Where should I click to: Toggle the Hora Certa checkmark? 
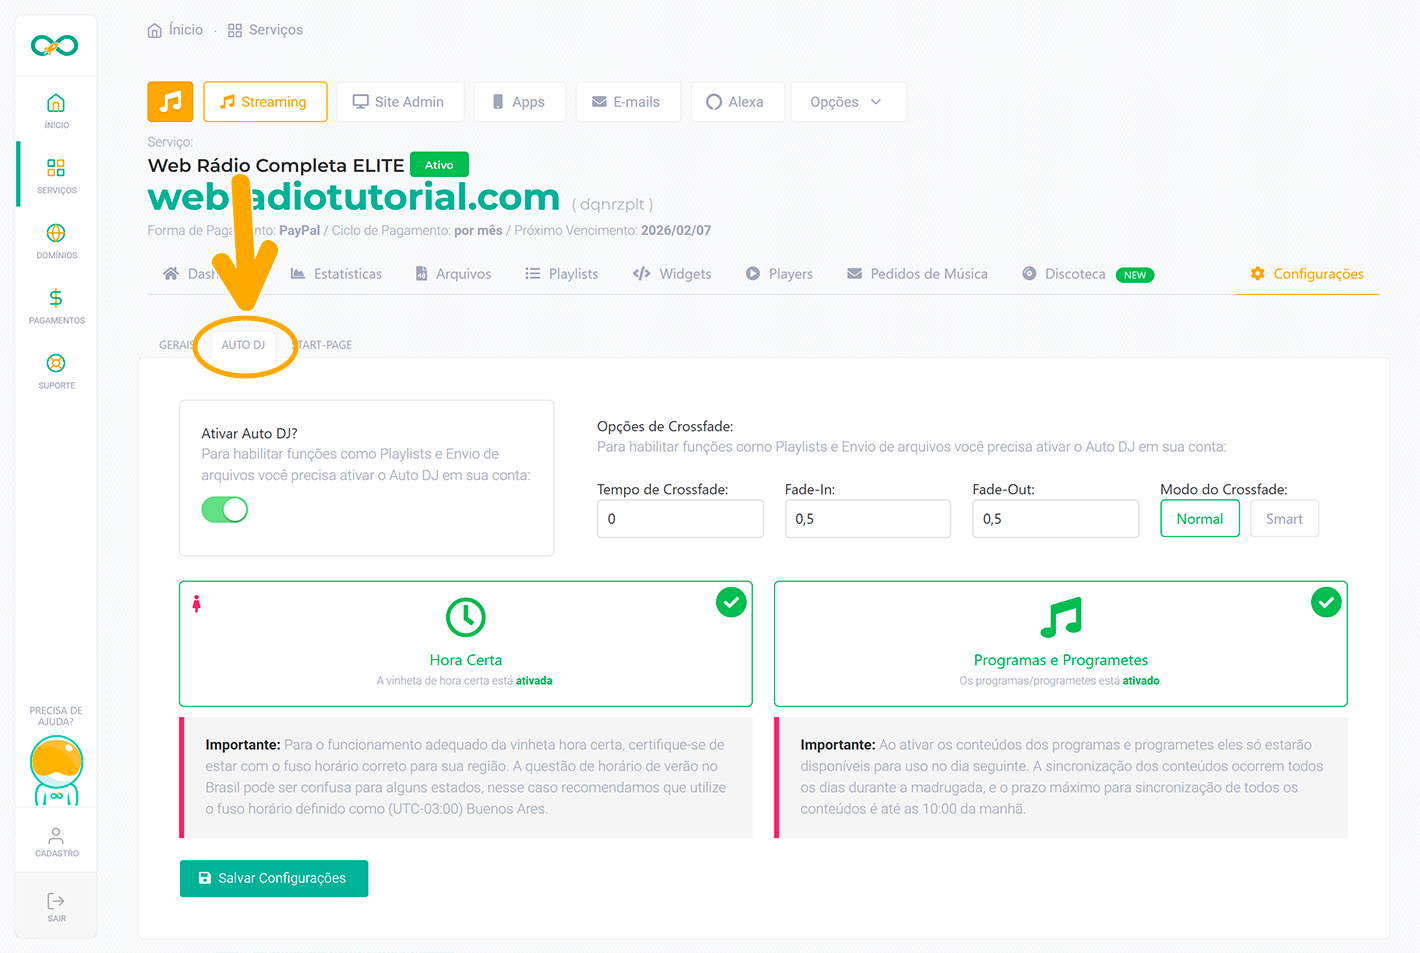pyautogui.click(x=731, y=602)
